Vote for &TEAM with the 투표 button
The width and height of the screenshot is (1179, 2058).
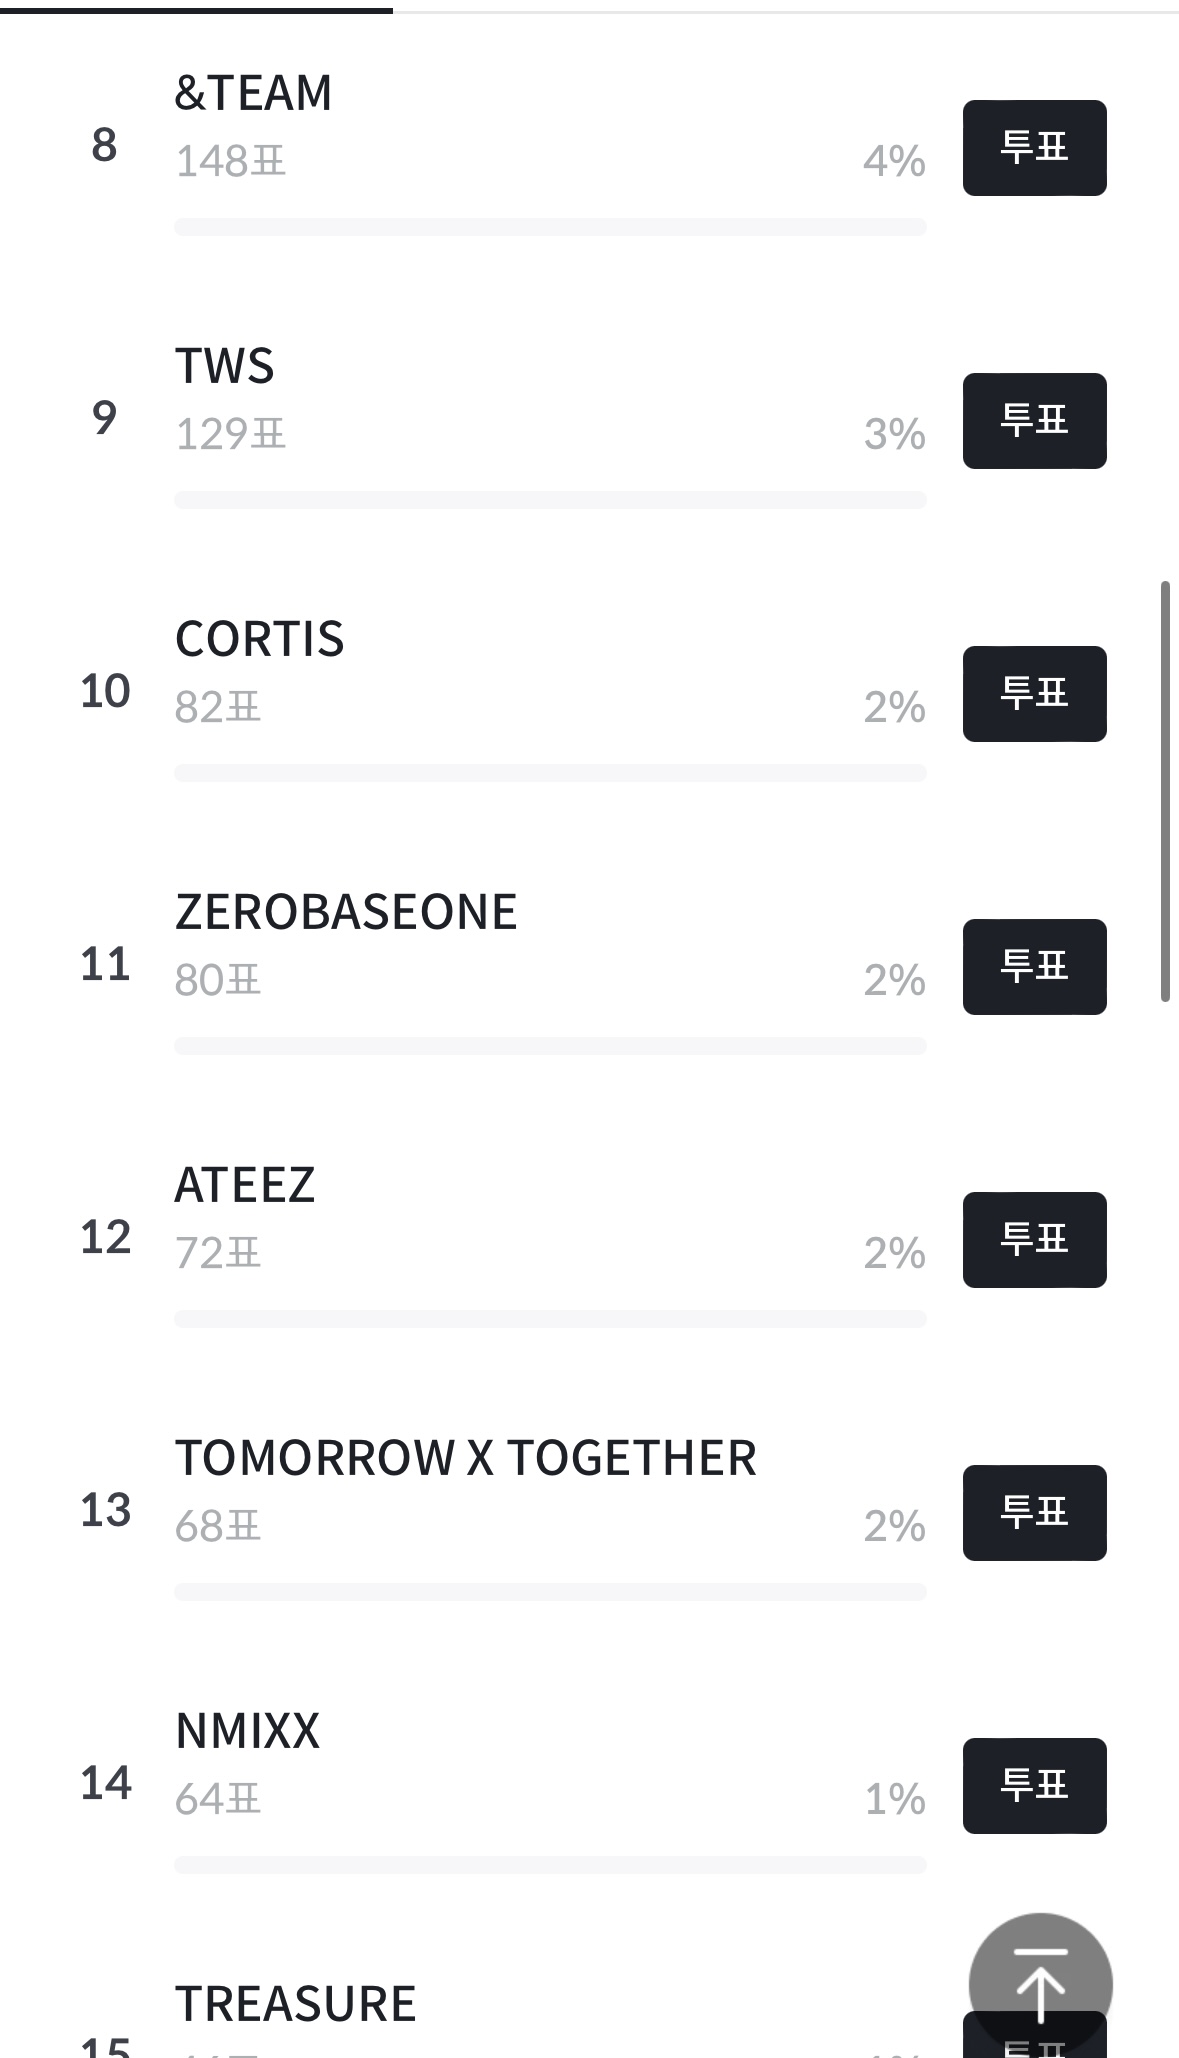(1034, 148)
